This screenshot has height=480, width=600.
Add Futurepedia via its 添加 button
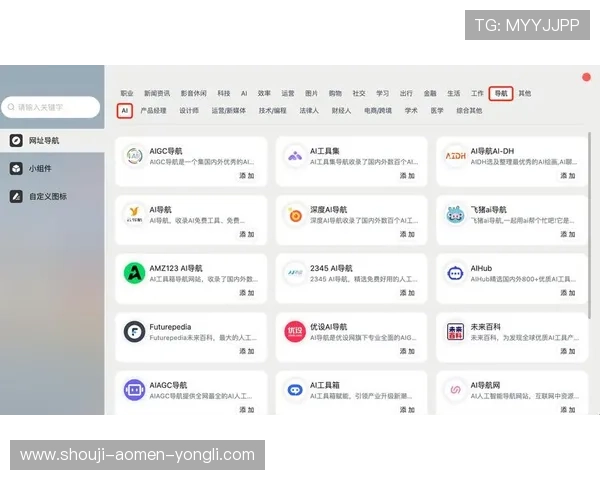[x=247, y=351]
